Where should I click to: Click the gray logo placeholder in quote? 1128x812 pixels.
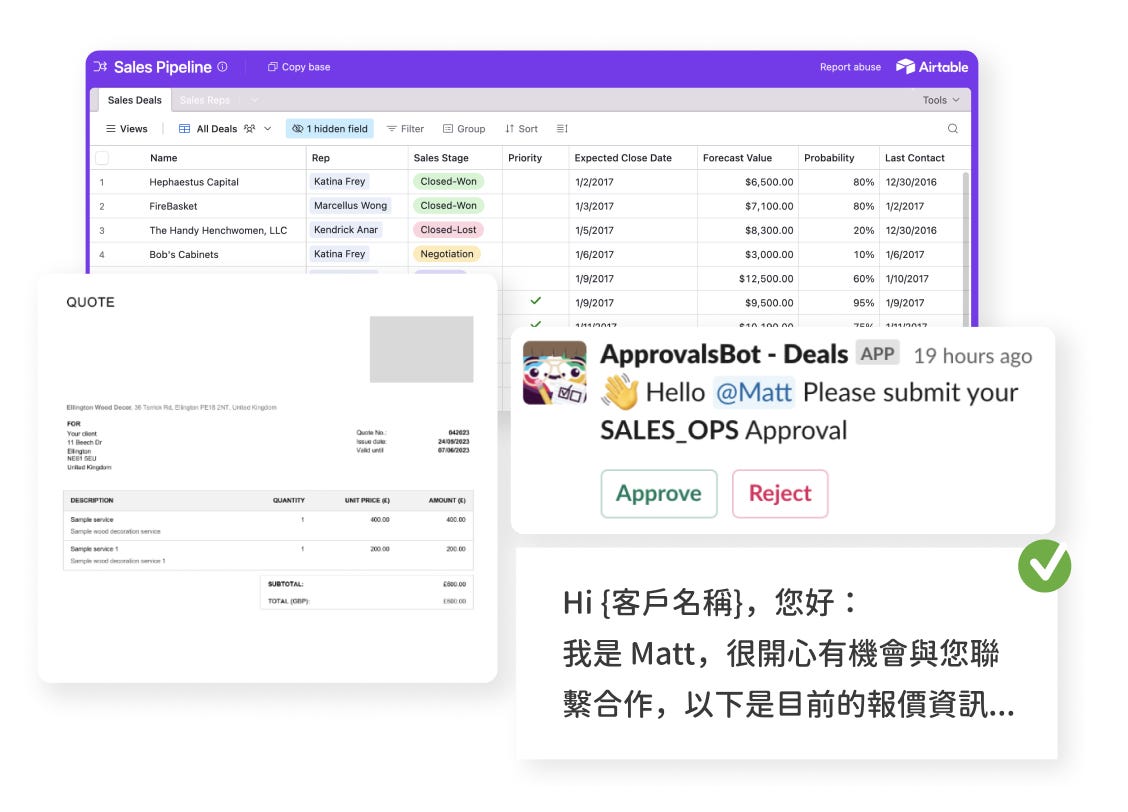pyautogui.click(x=422, y=349)
